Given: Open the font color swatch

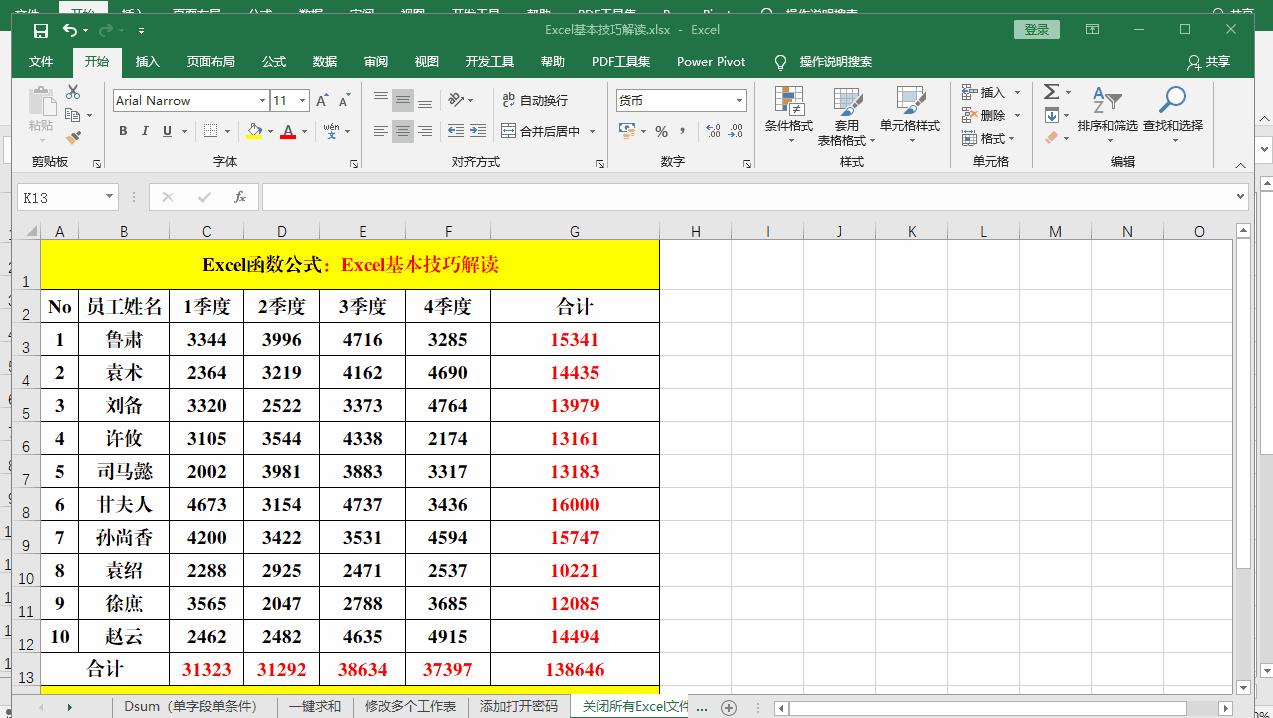Looking at the screenshot, I should click(288, 131).
